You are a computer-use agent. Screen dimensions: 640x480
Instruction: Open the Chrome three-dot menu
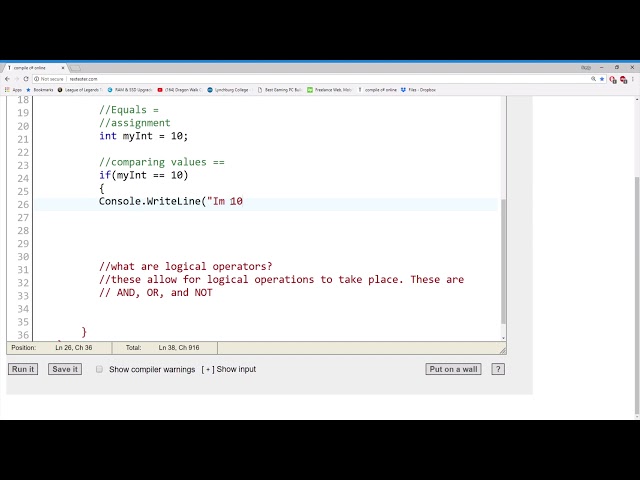pos(633,79)
